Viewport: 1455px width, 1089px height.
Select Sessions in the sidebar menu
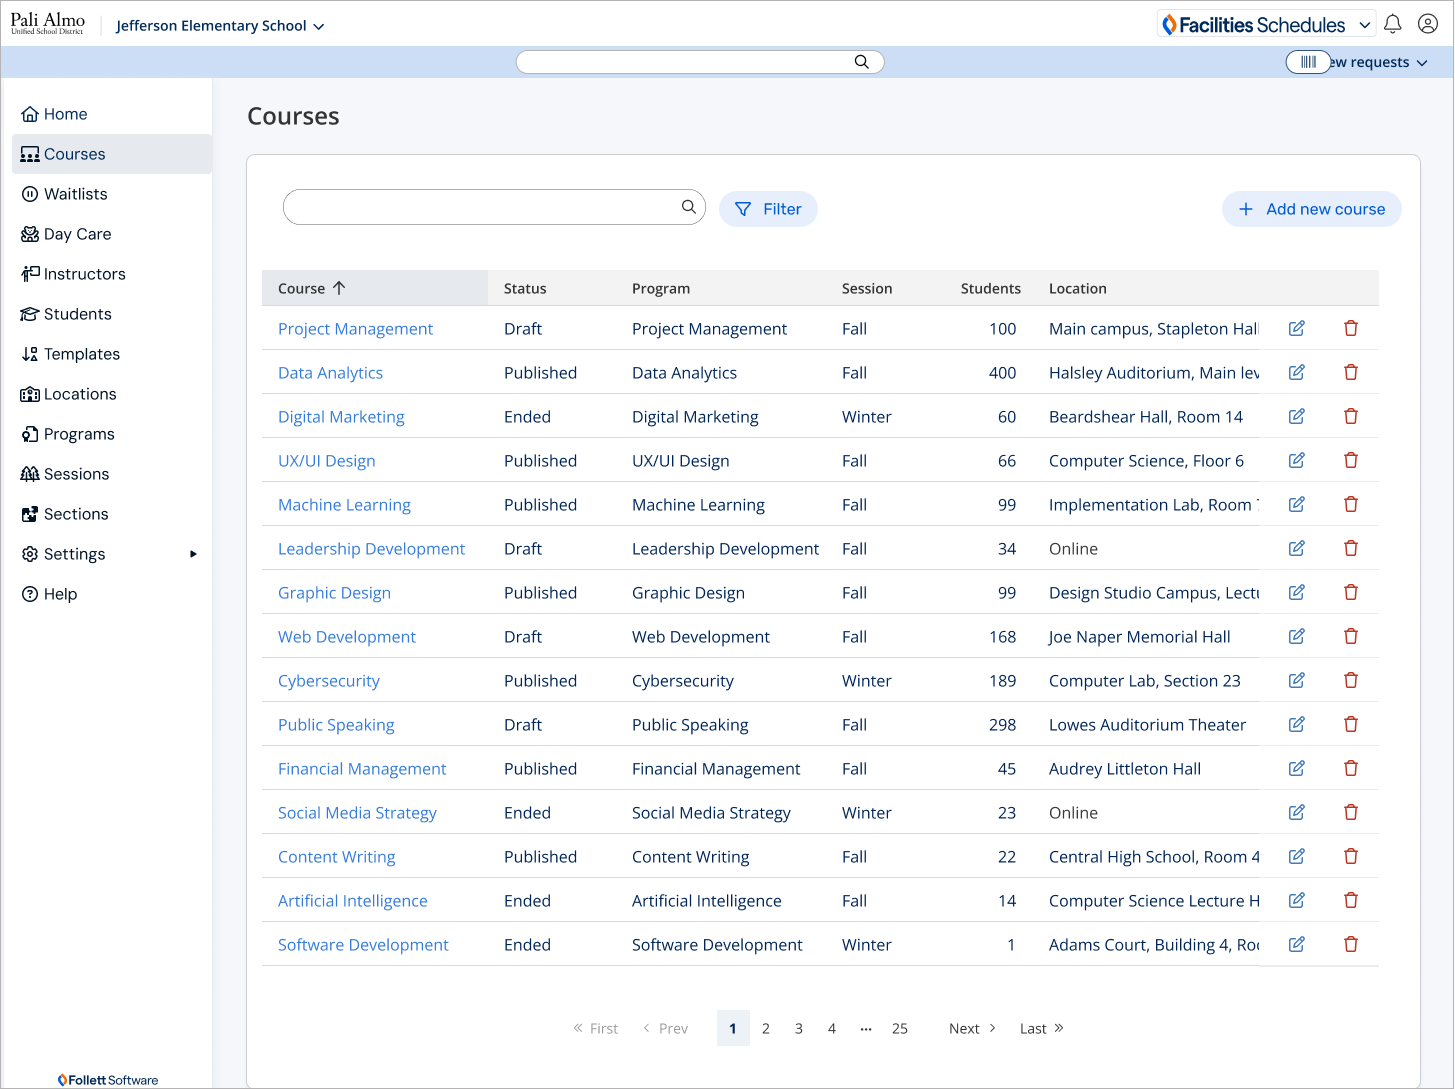pos(76,473)
